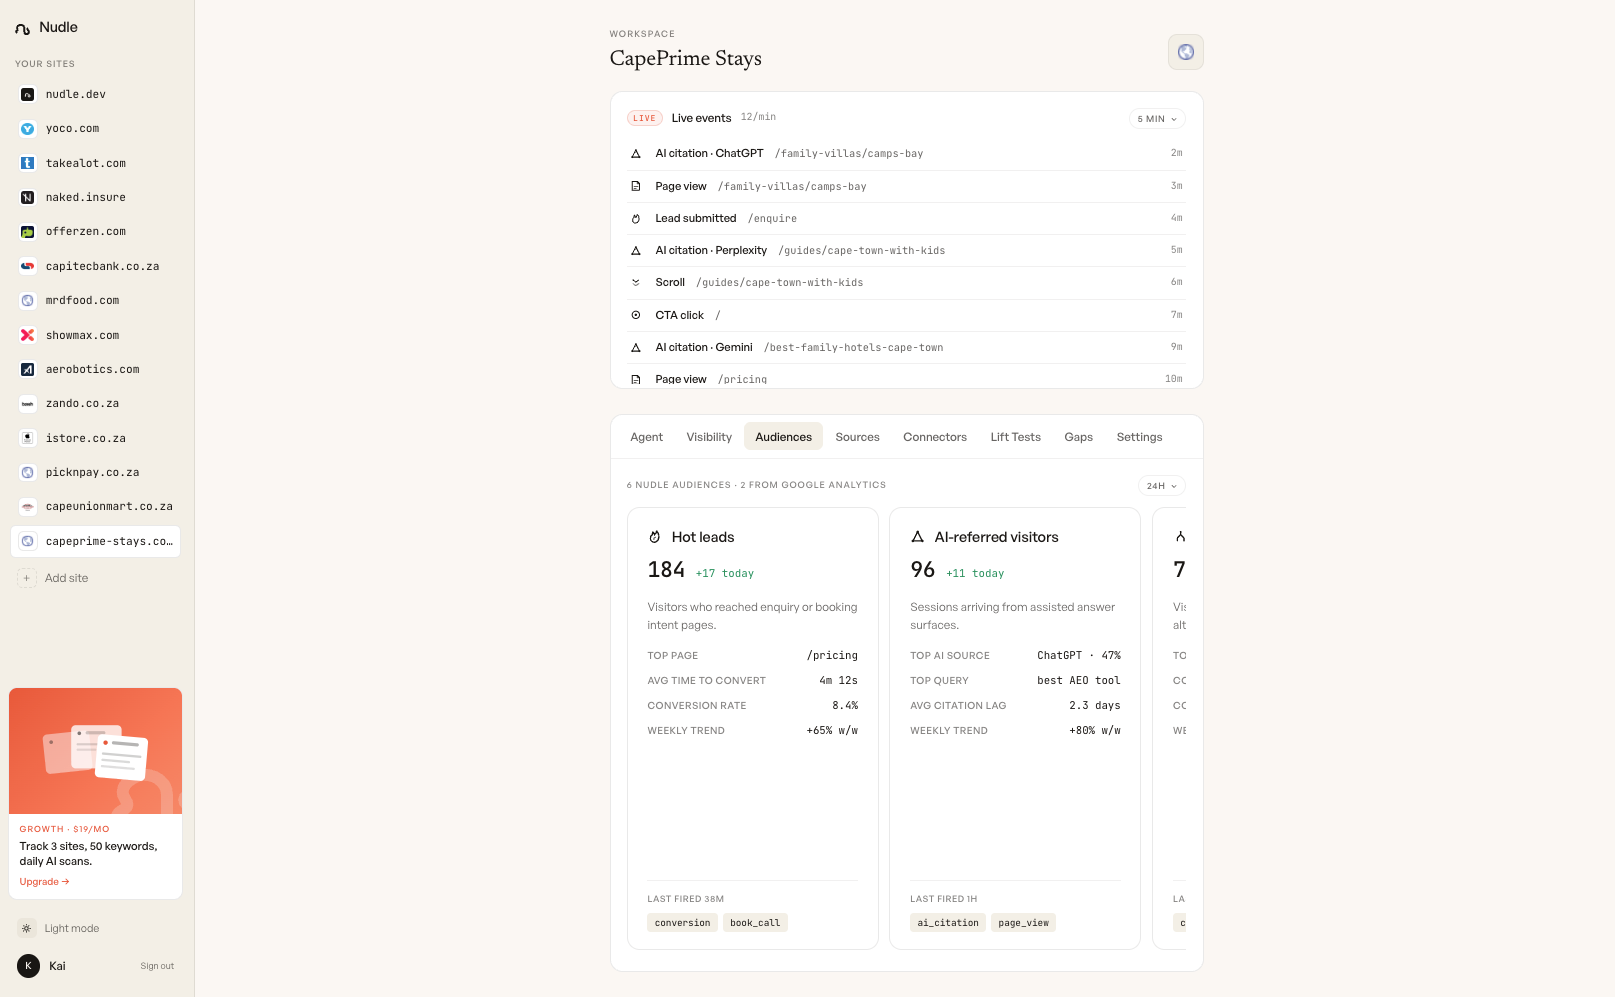Screen dimensions: 1615x997
Task: Switch to the Visibility tab
Action: [709, 437]
